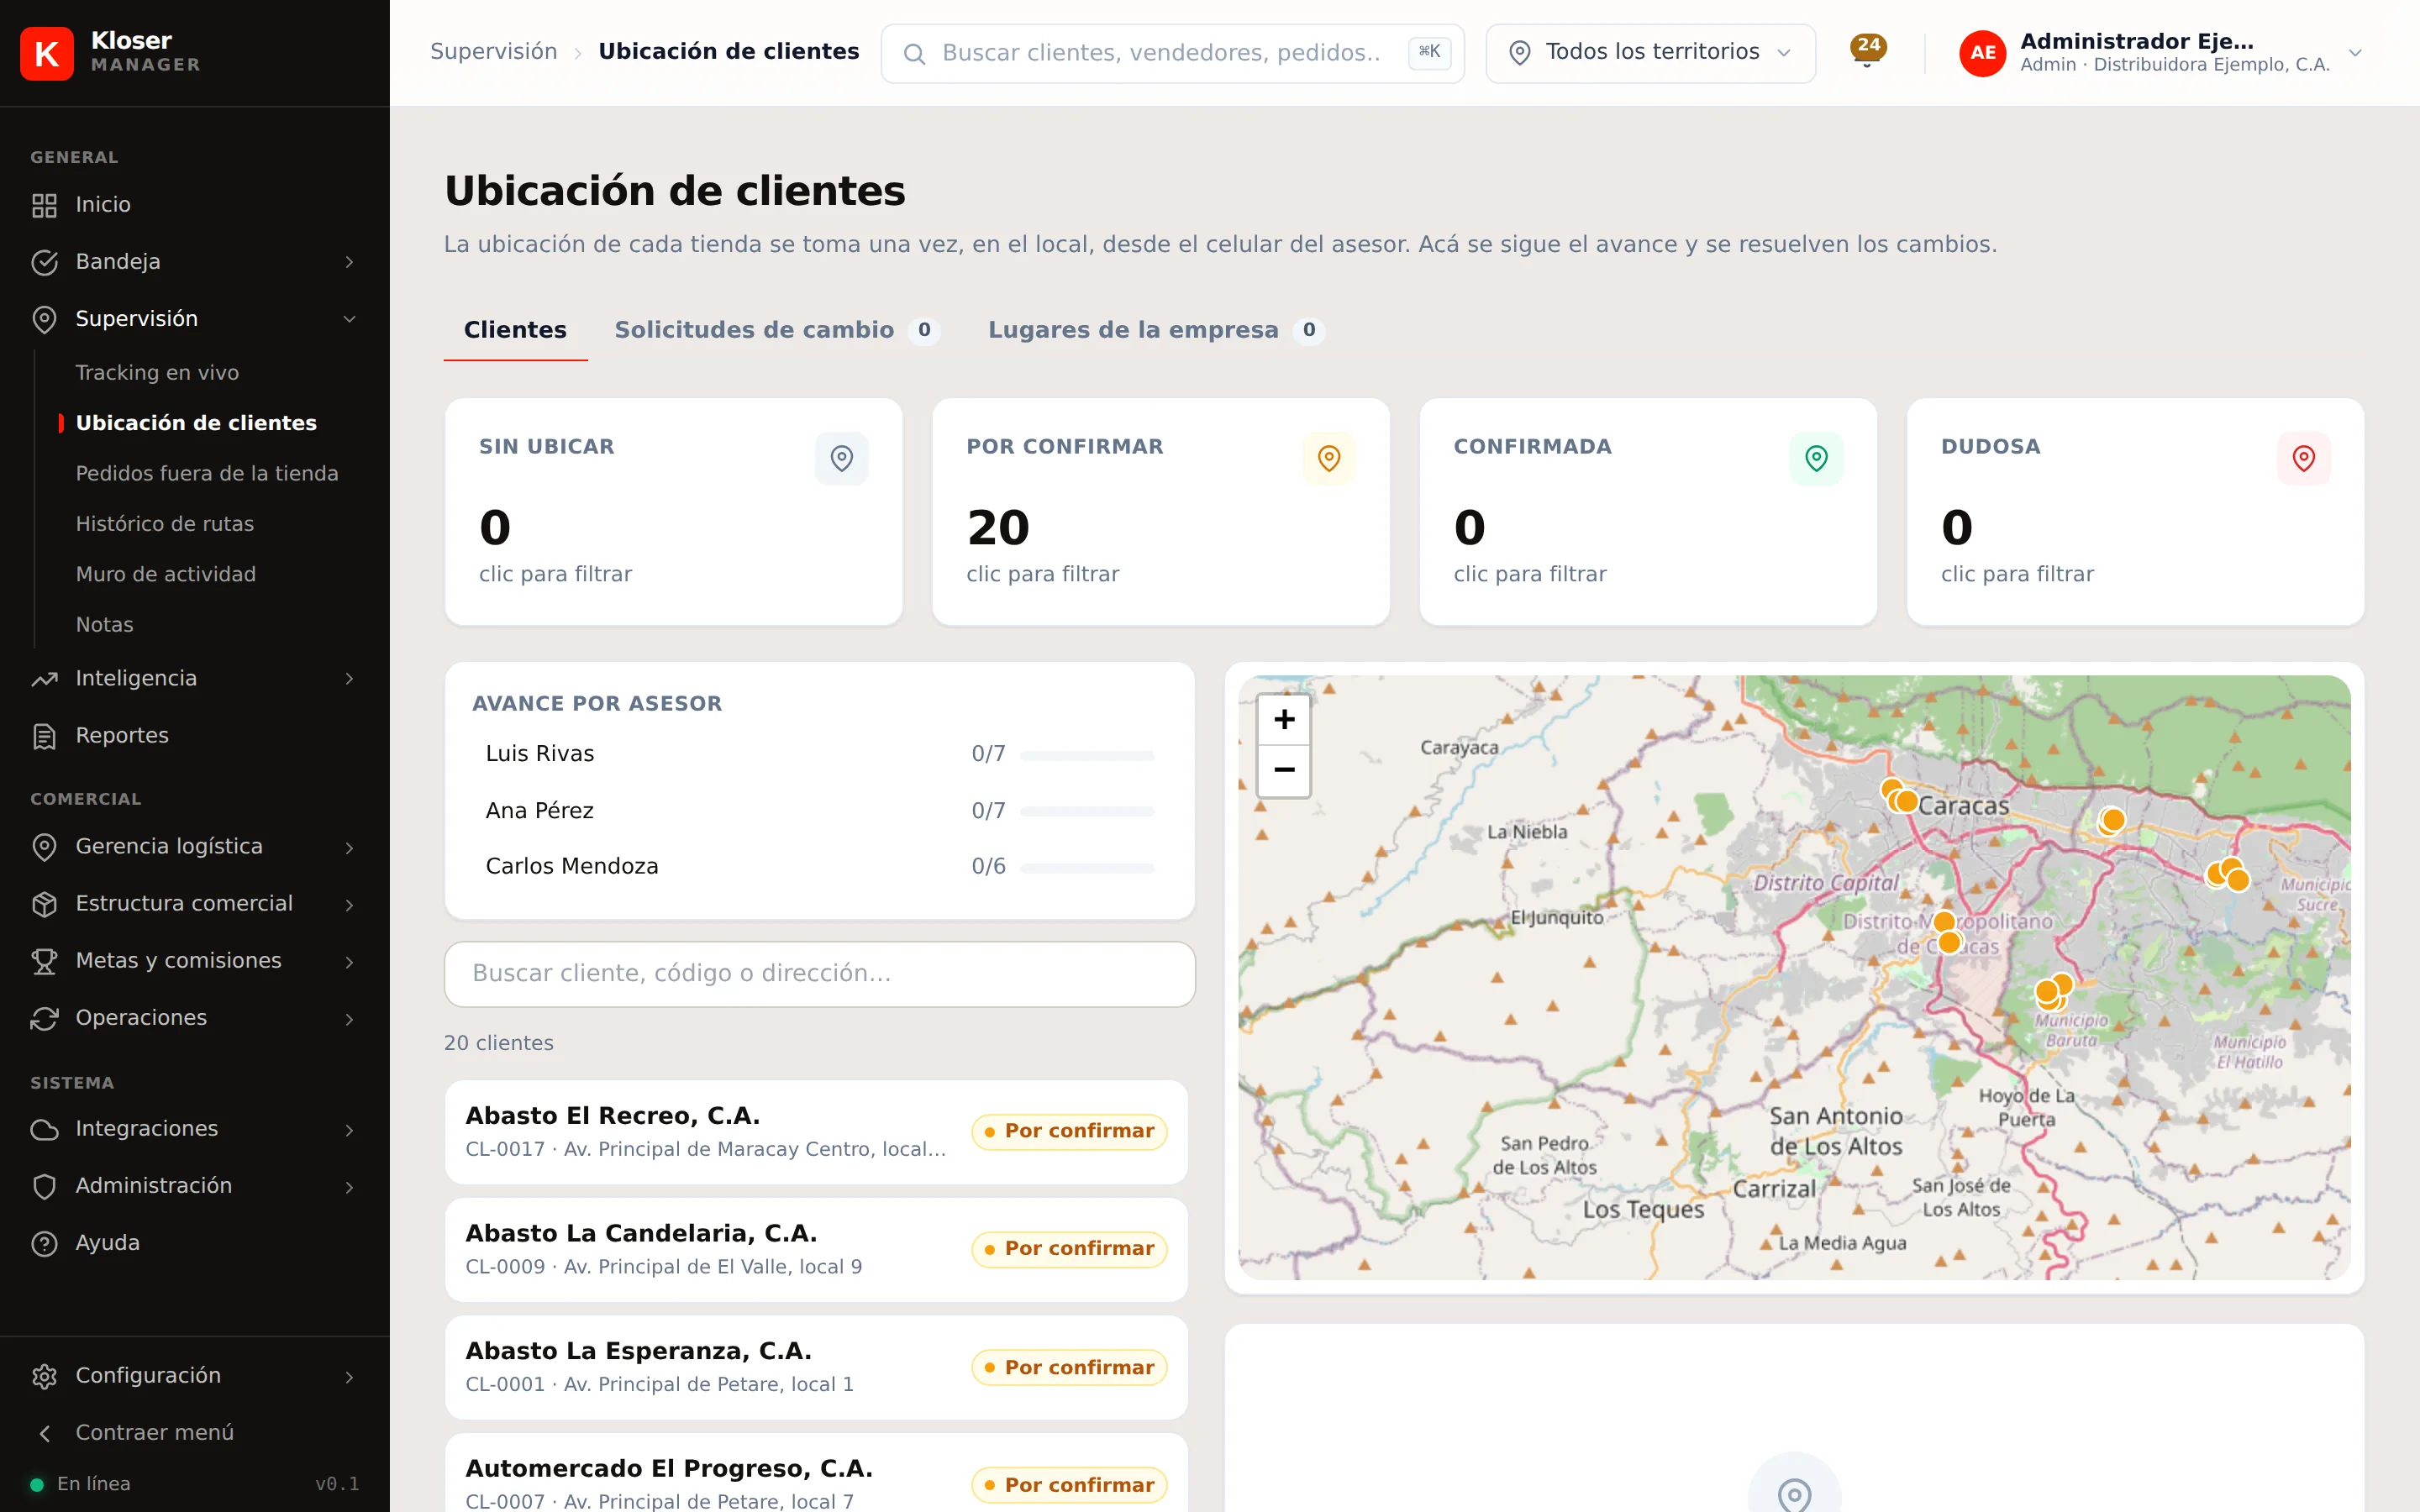Focus the global Buscar clientes, vendedores search
This screenshot has height=1512, width=2420.
click(1172, 53)
